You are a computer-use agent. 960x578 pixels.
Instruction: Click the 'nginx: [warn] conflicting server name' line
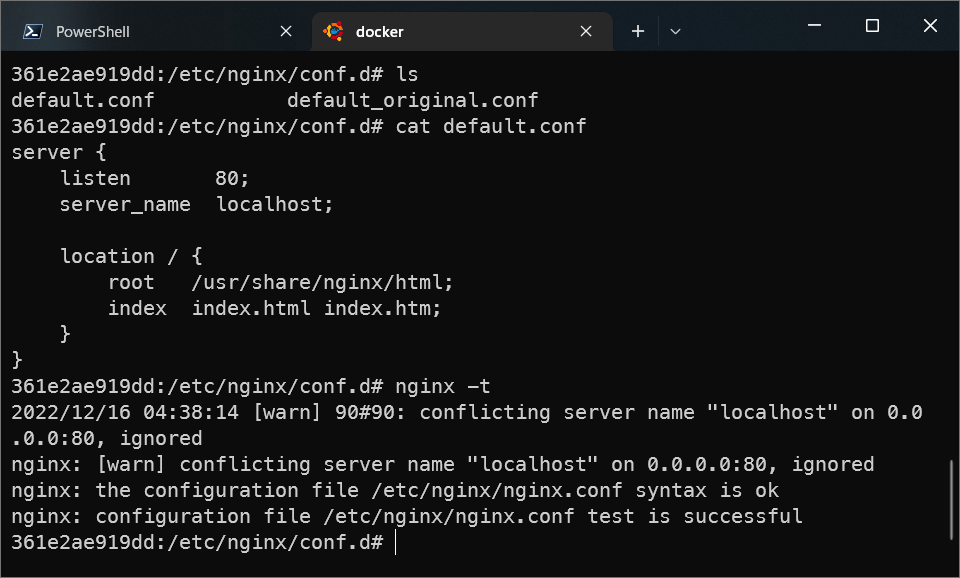[443, 464]
